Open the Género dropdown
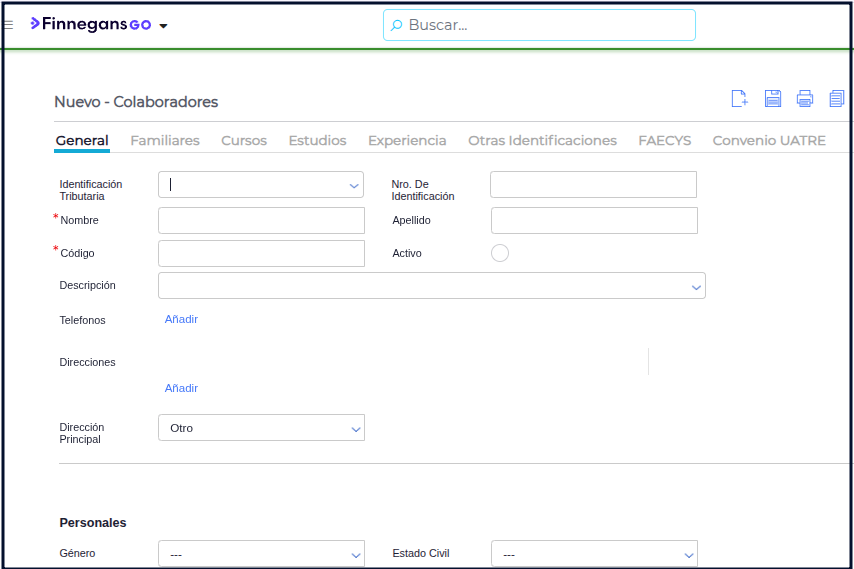The image size is (854, 569). point(354,554)
